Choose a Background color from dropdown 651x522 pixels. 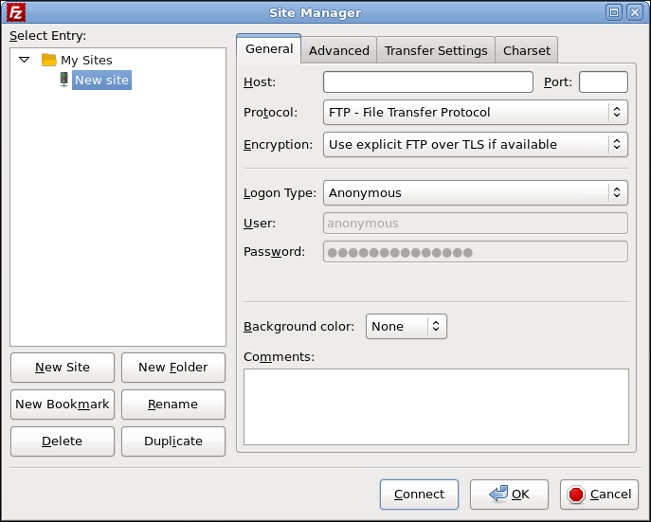click(406, 327)
